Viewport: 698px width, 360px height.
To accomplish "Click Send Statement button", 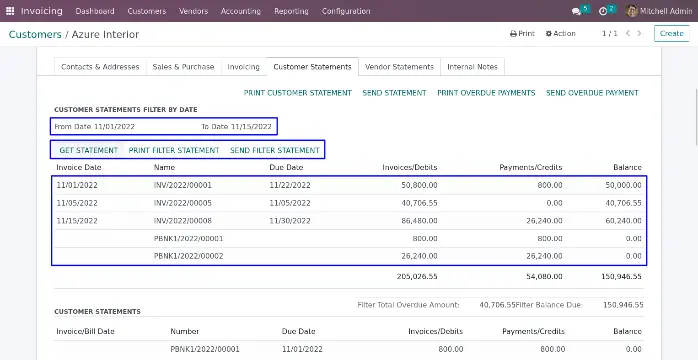I will pos(394,93).
